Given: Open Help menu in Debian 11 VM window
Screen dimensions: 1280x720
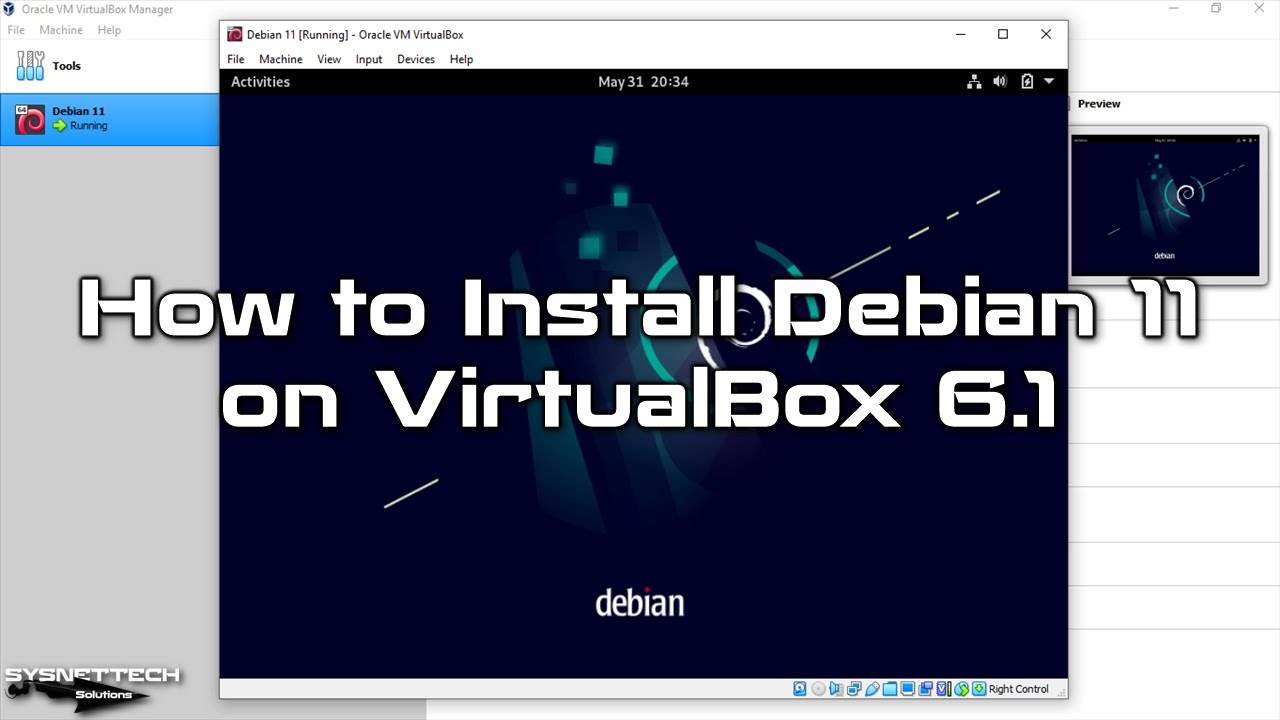Looking at the screenshot, I should pyautogui.click(x=461, y=59).
